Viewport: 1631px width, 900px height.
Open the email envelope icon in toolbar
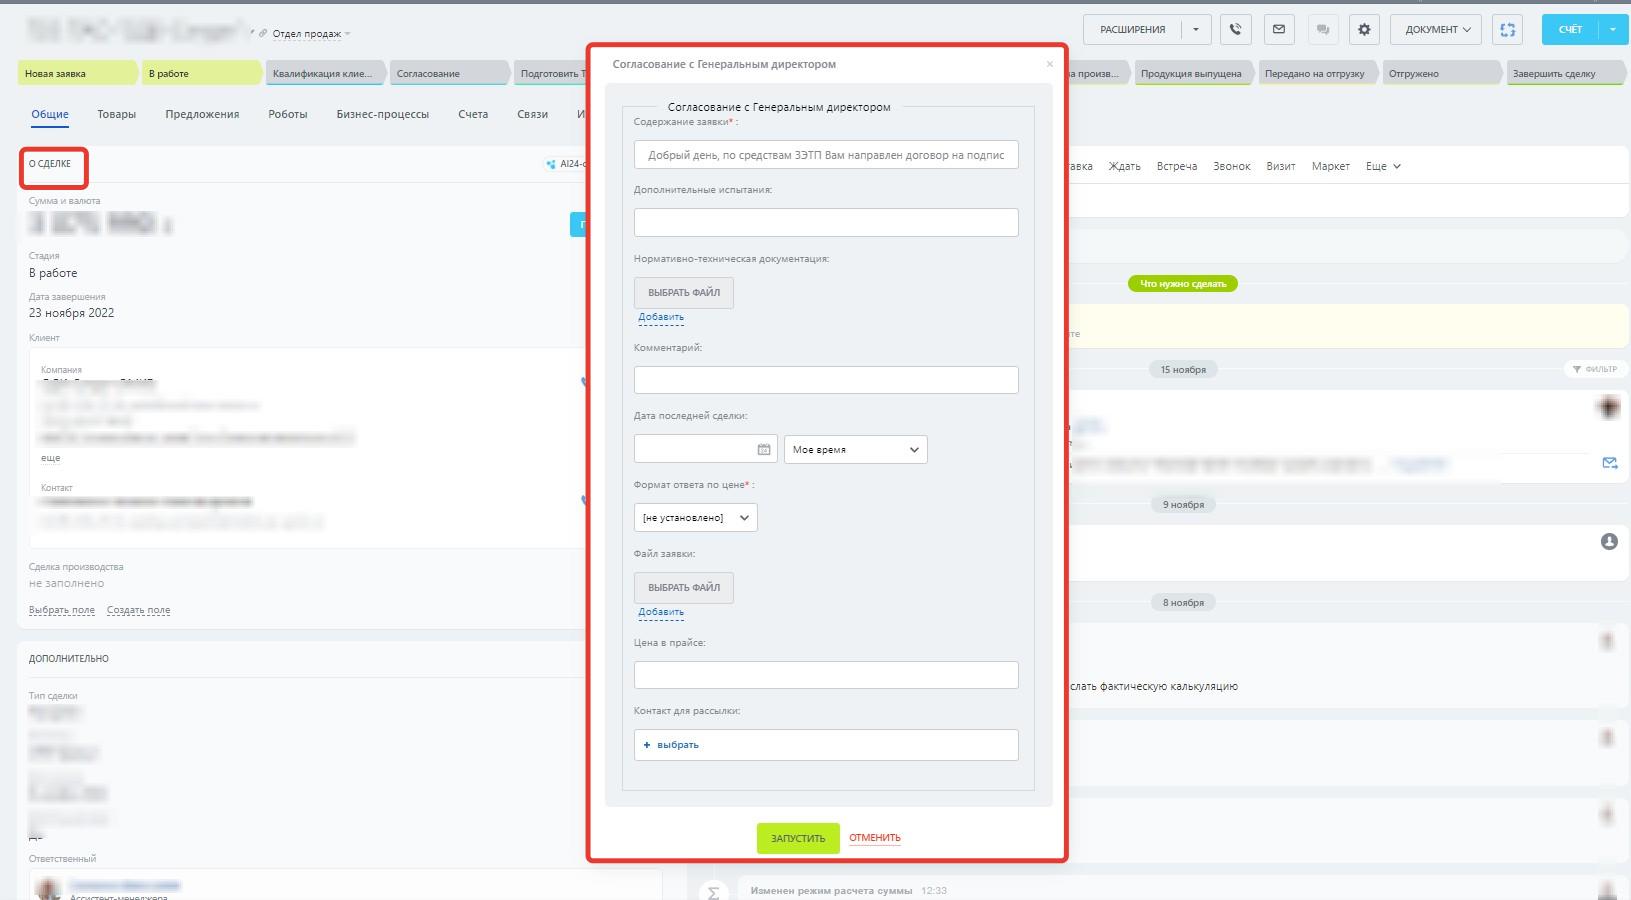click(1279, 30)
